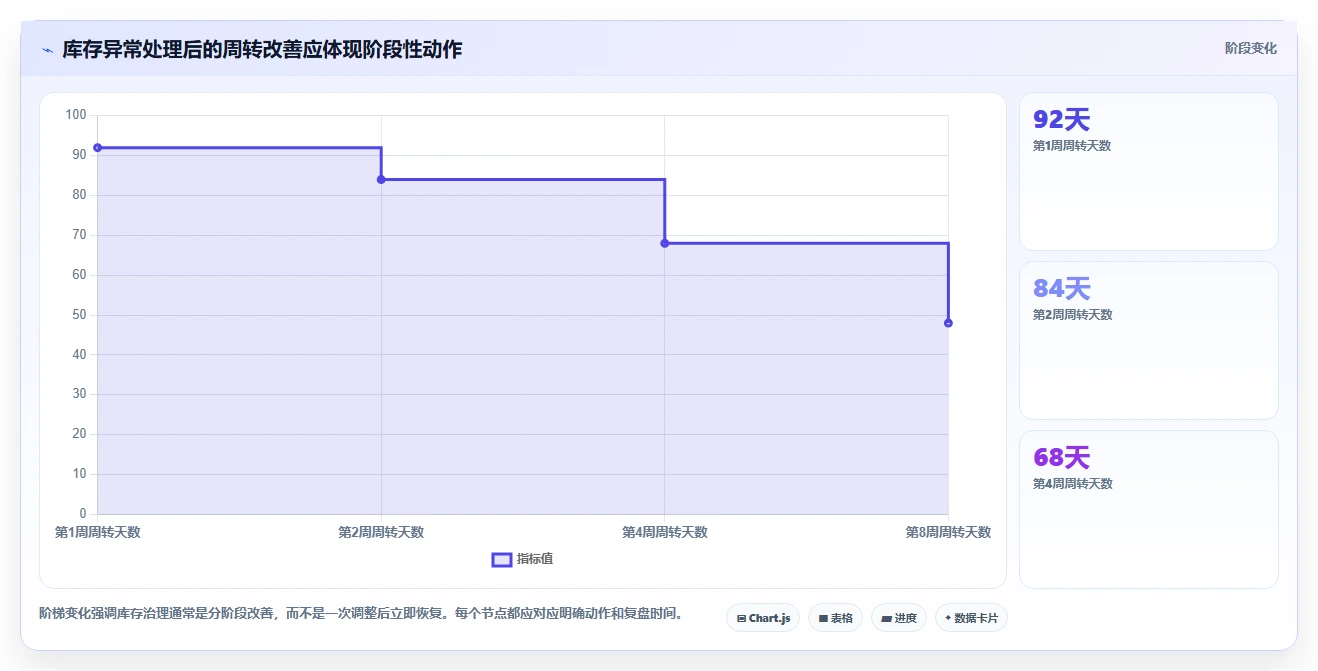
Task: Click the data point at 48 for 第8周
Action: click(948, 323)
